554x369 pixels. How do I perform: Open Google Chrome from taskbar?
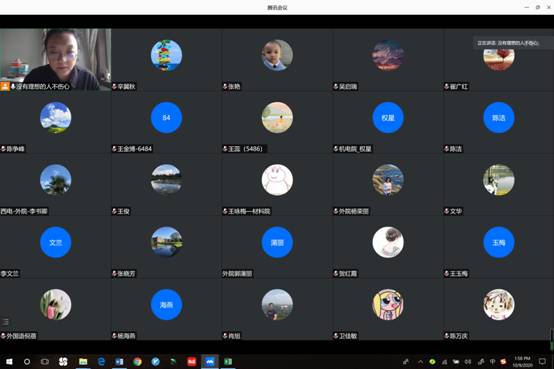[x=137, y=362]
